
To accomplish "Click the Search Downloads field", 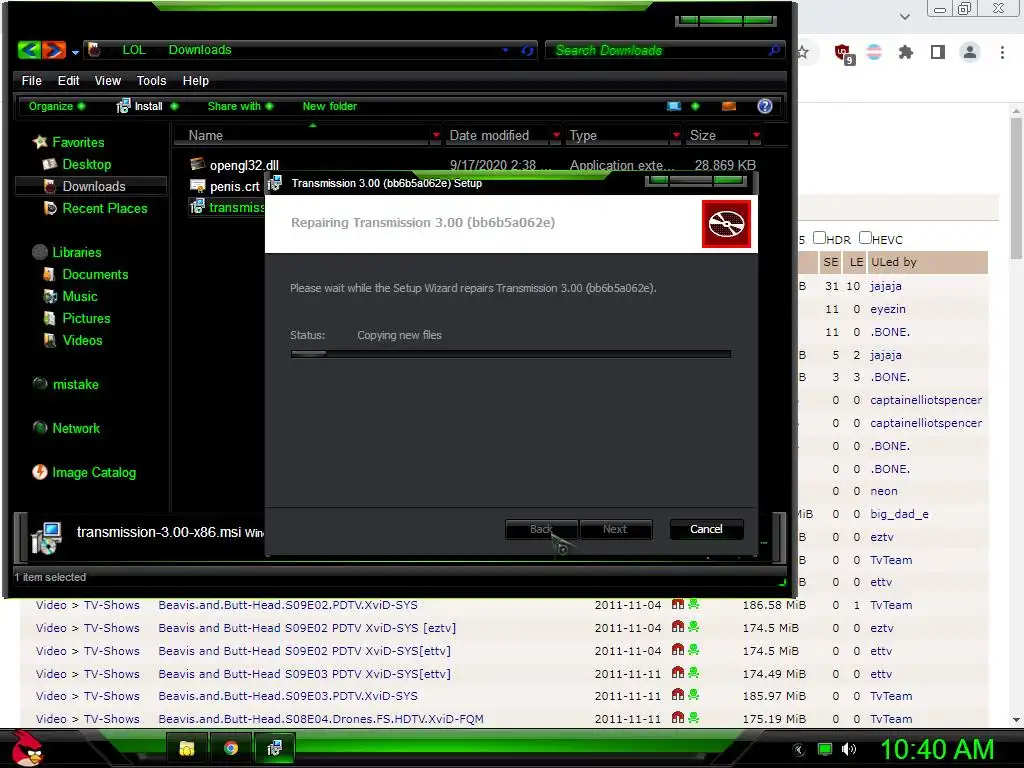I will tap(663, 50).
